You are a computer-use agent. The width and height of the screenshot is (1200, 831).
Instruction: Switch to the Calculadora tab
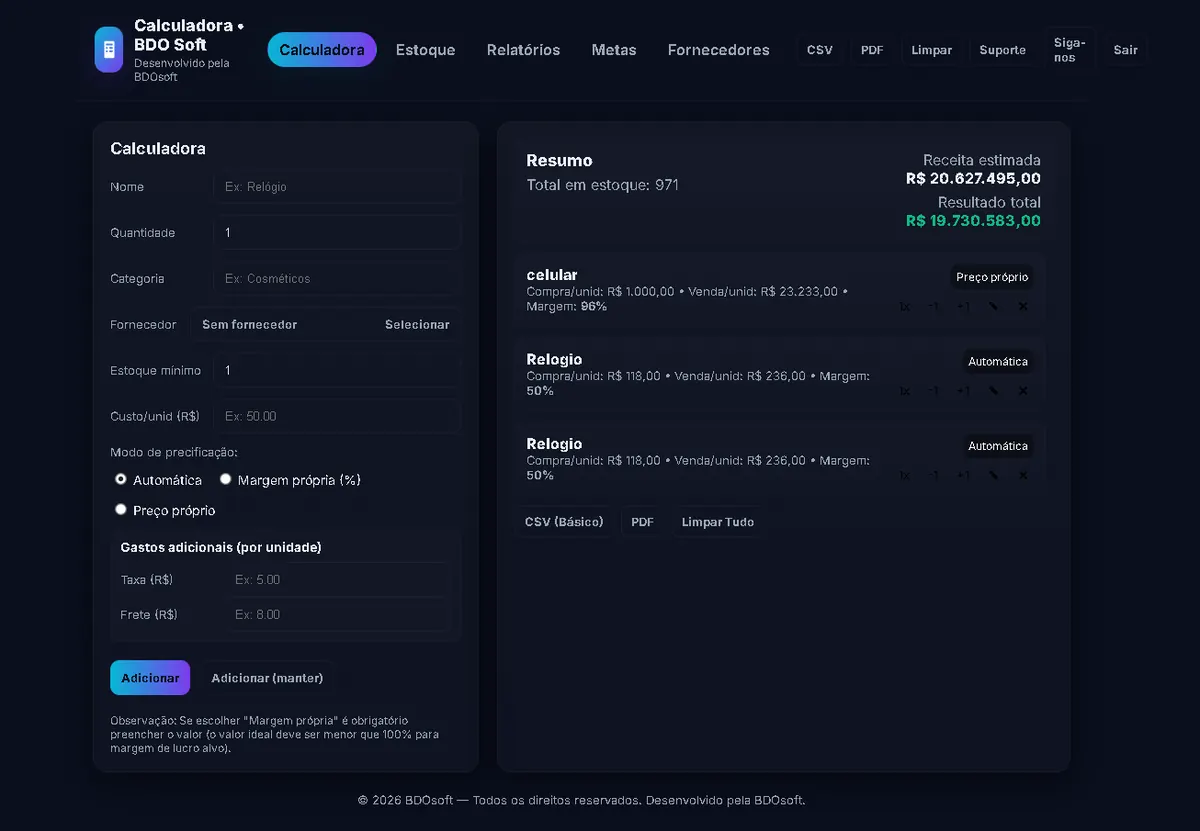pyautogui.click(x=322, y=50)
